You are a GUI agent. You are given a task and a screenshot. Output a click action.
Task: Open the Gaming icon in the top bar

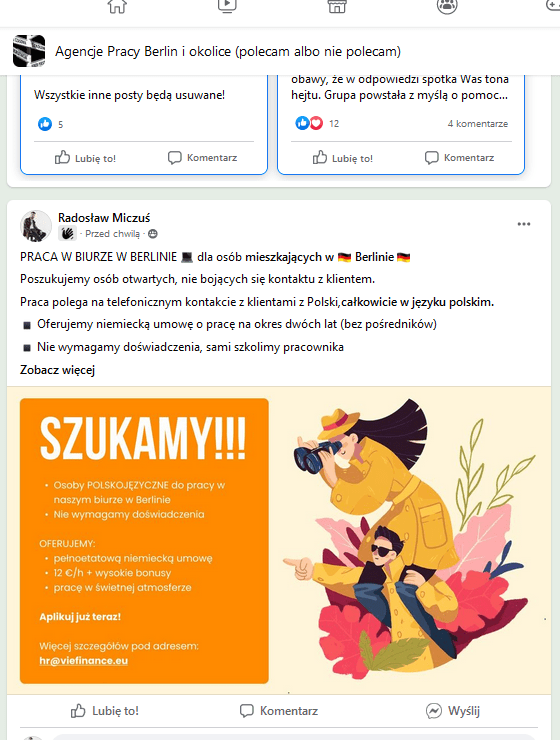pyautogui.click(x=553, y=5)
